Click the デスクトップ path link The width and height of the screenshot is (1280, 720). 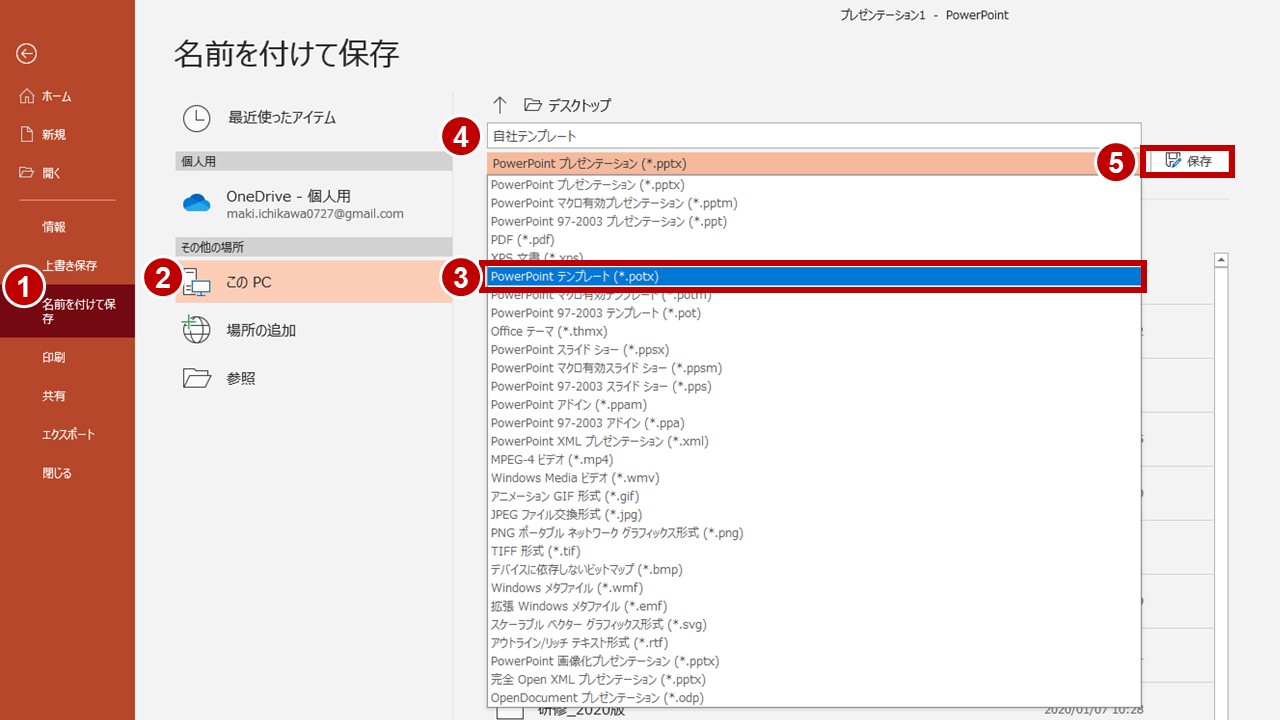[x=579, y=105]
